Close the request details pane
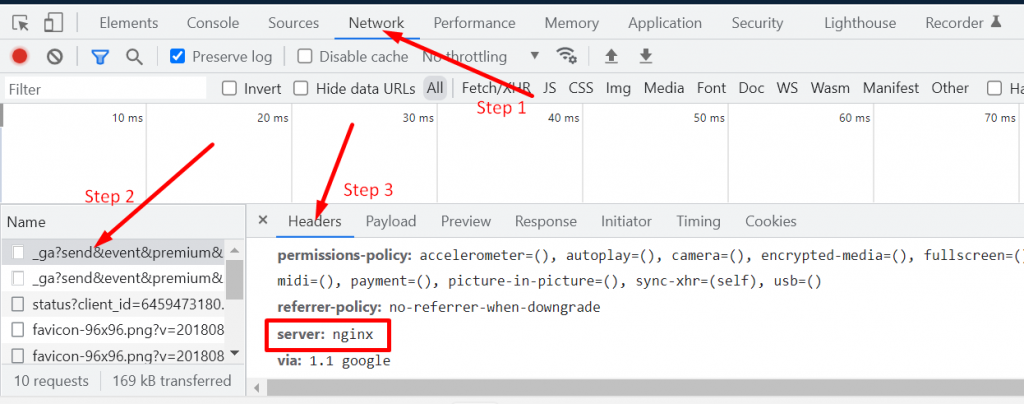Viewport: 1024px width, 404px height. click(x=263, y=220)
